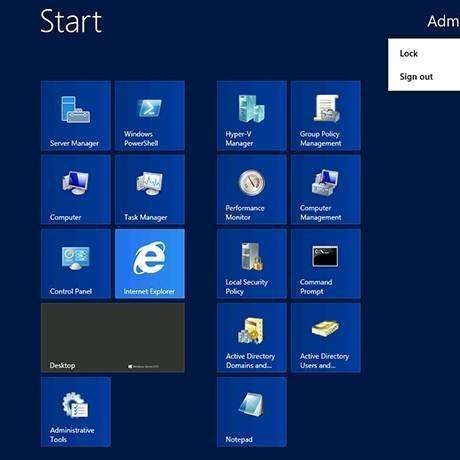Viewport: 460px width, 460px height.
Task: Start Task Manager from its tile
Action: pos(150,190)
